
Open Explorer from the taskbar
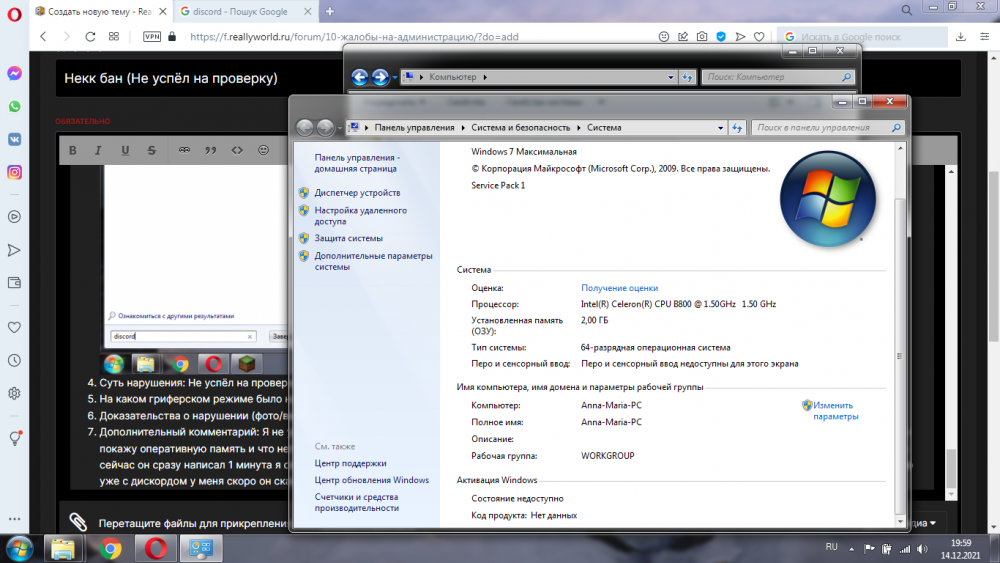click(x=63, y=548)
